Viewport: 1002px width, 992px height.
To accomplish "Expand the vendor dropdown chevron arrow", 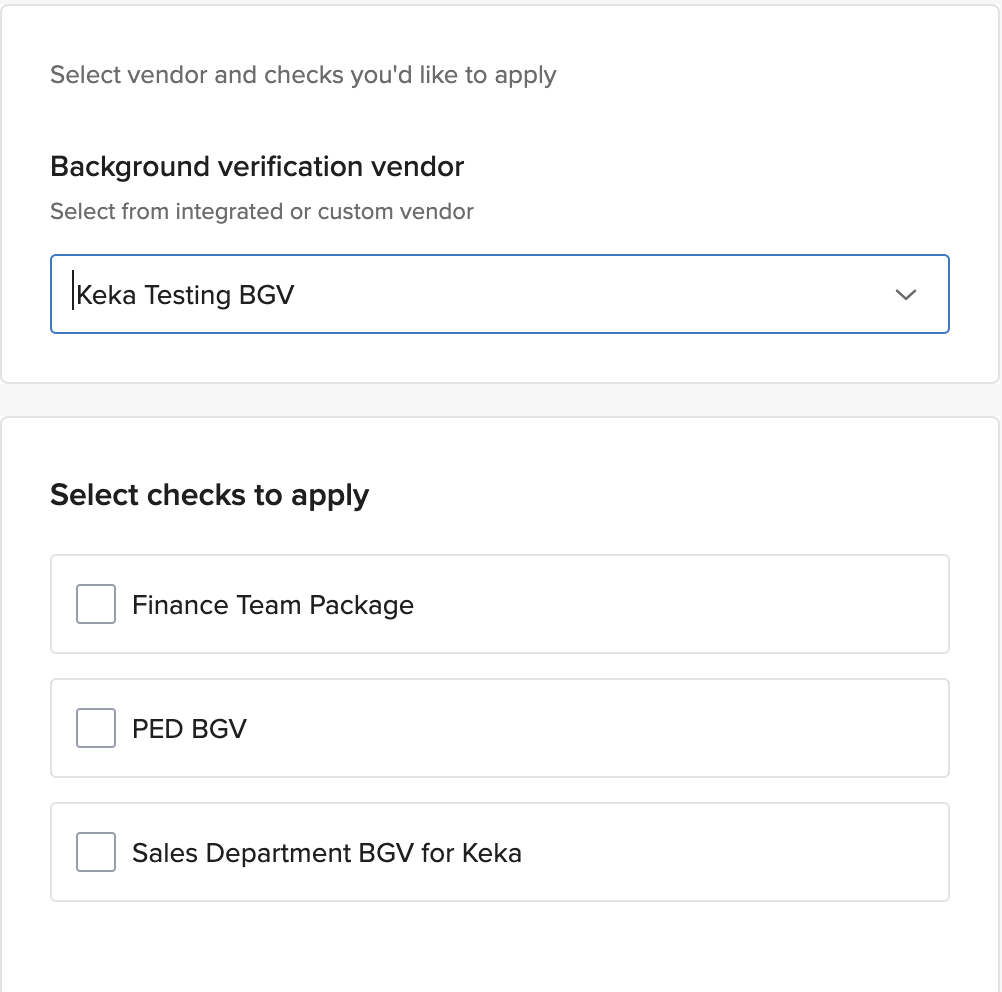I will [906, 294].
